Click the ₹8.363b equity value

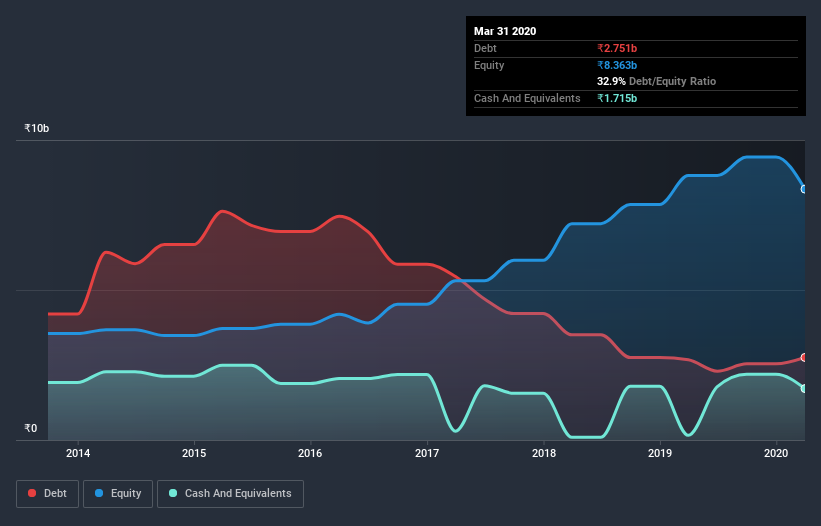[x=617, y=65]
